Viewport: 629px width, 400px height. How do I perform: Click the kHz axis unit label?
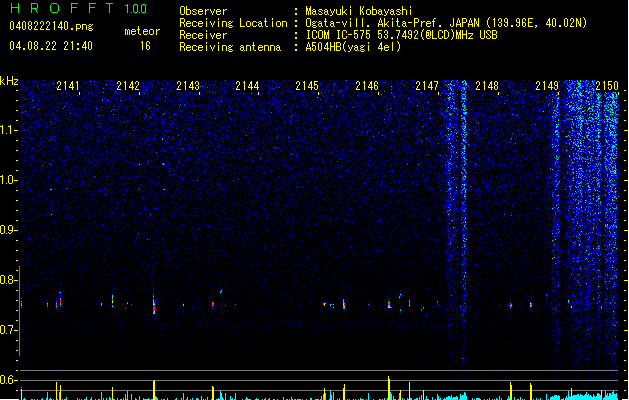9,81
